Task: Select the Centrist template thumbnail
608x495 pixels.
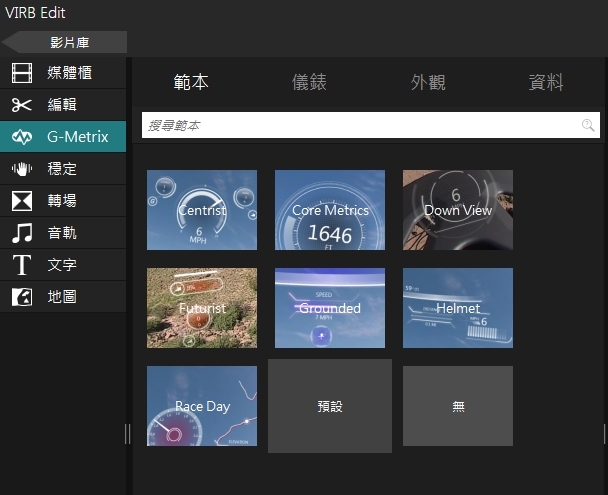Action: pos(202,210)
